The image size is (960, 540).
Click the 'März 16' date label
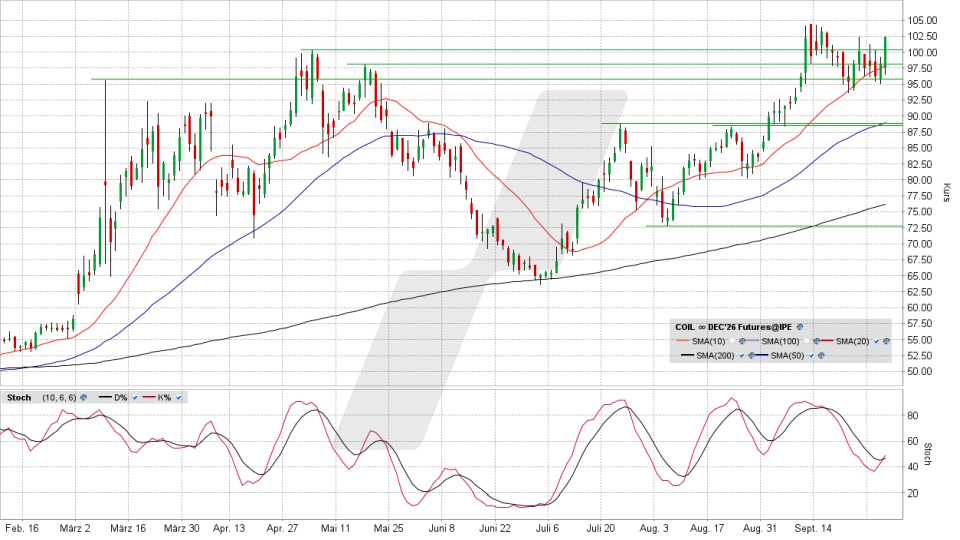pyautogui.click(x=128, y=528)
